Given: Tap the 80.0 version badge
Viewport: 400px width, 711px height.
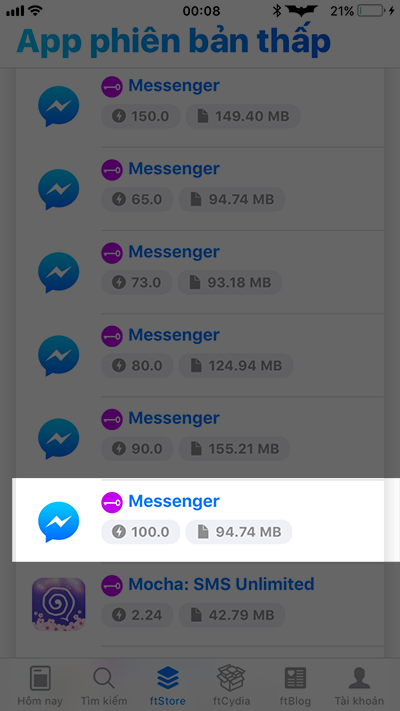Looking at the screenshot, I should pos(137,365).
